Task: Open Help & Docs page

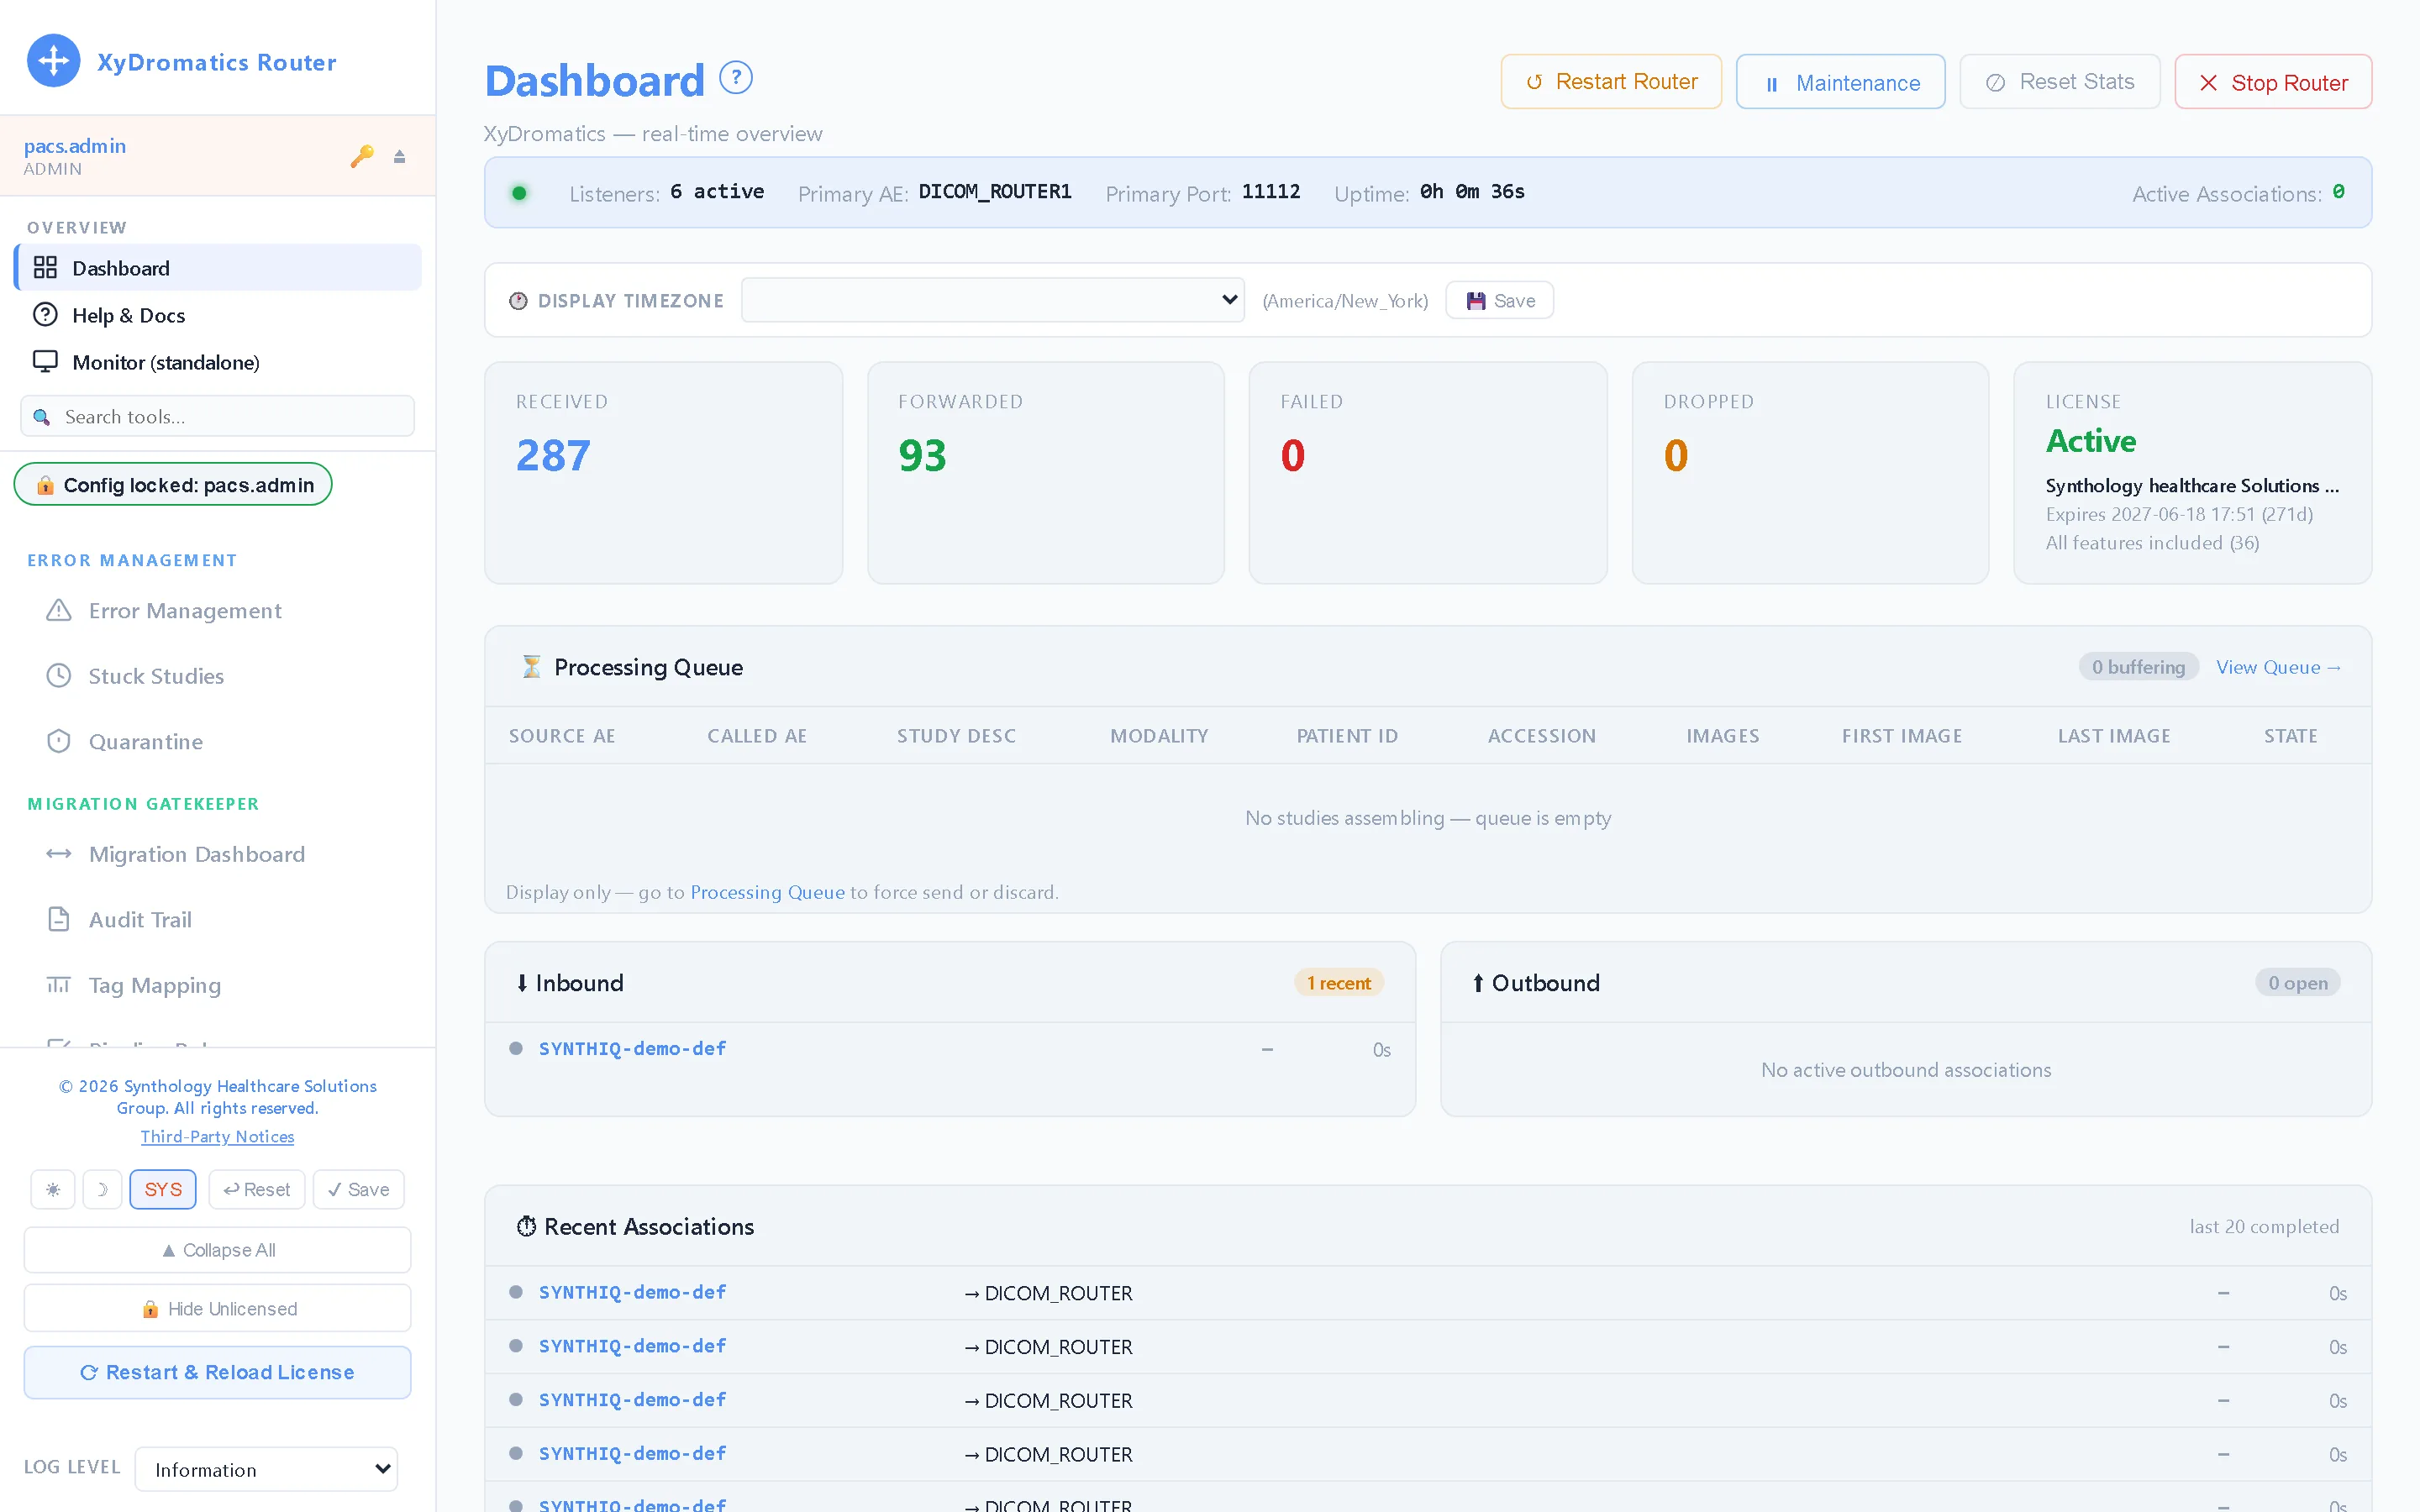Action: (x=218, y=314)
